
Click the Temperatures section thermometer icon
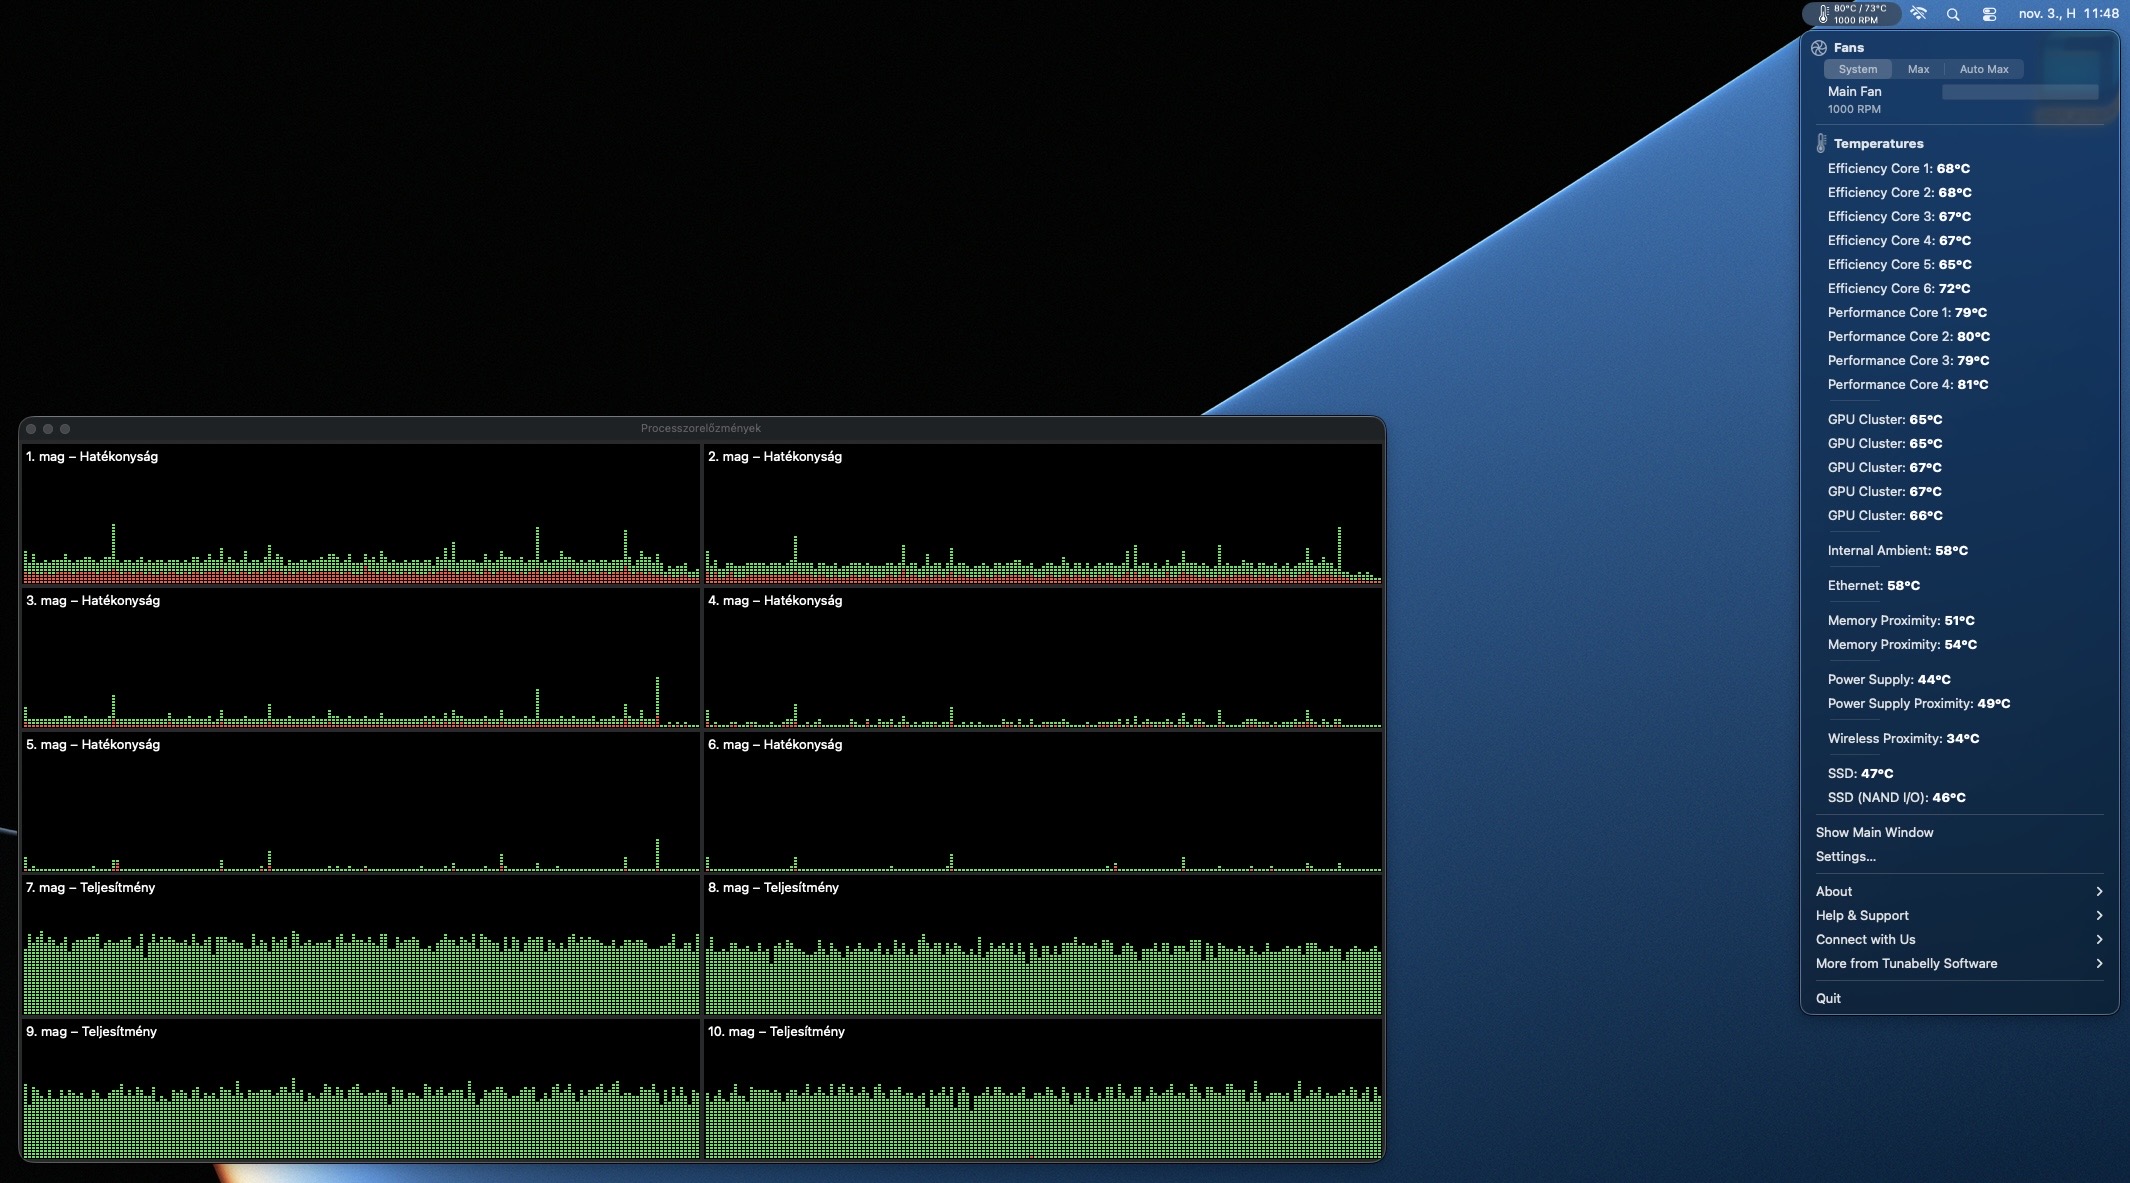coord(1821,143)
